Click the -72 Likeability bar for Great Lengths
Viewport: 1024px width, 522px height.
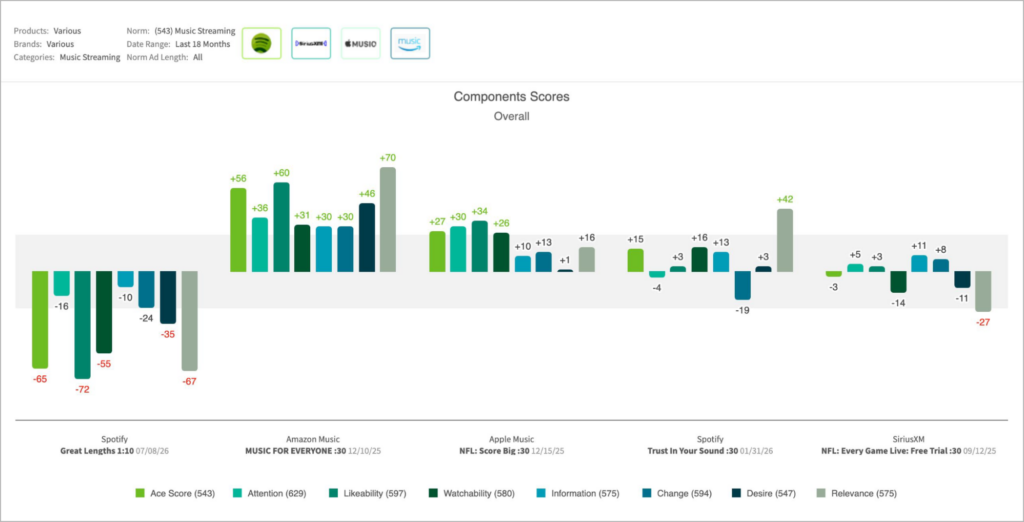82,325
